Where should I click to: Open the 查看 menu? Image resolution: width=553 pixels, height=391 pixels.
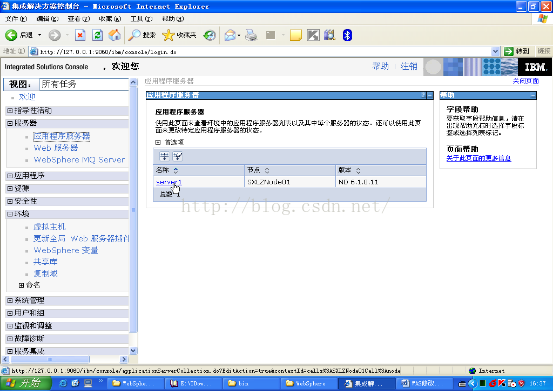79,19
